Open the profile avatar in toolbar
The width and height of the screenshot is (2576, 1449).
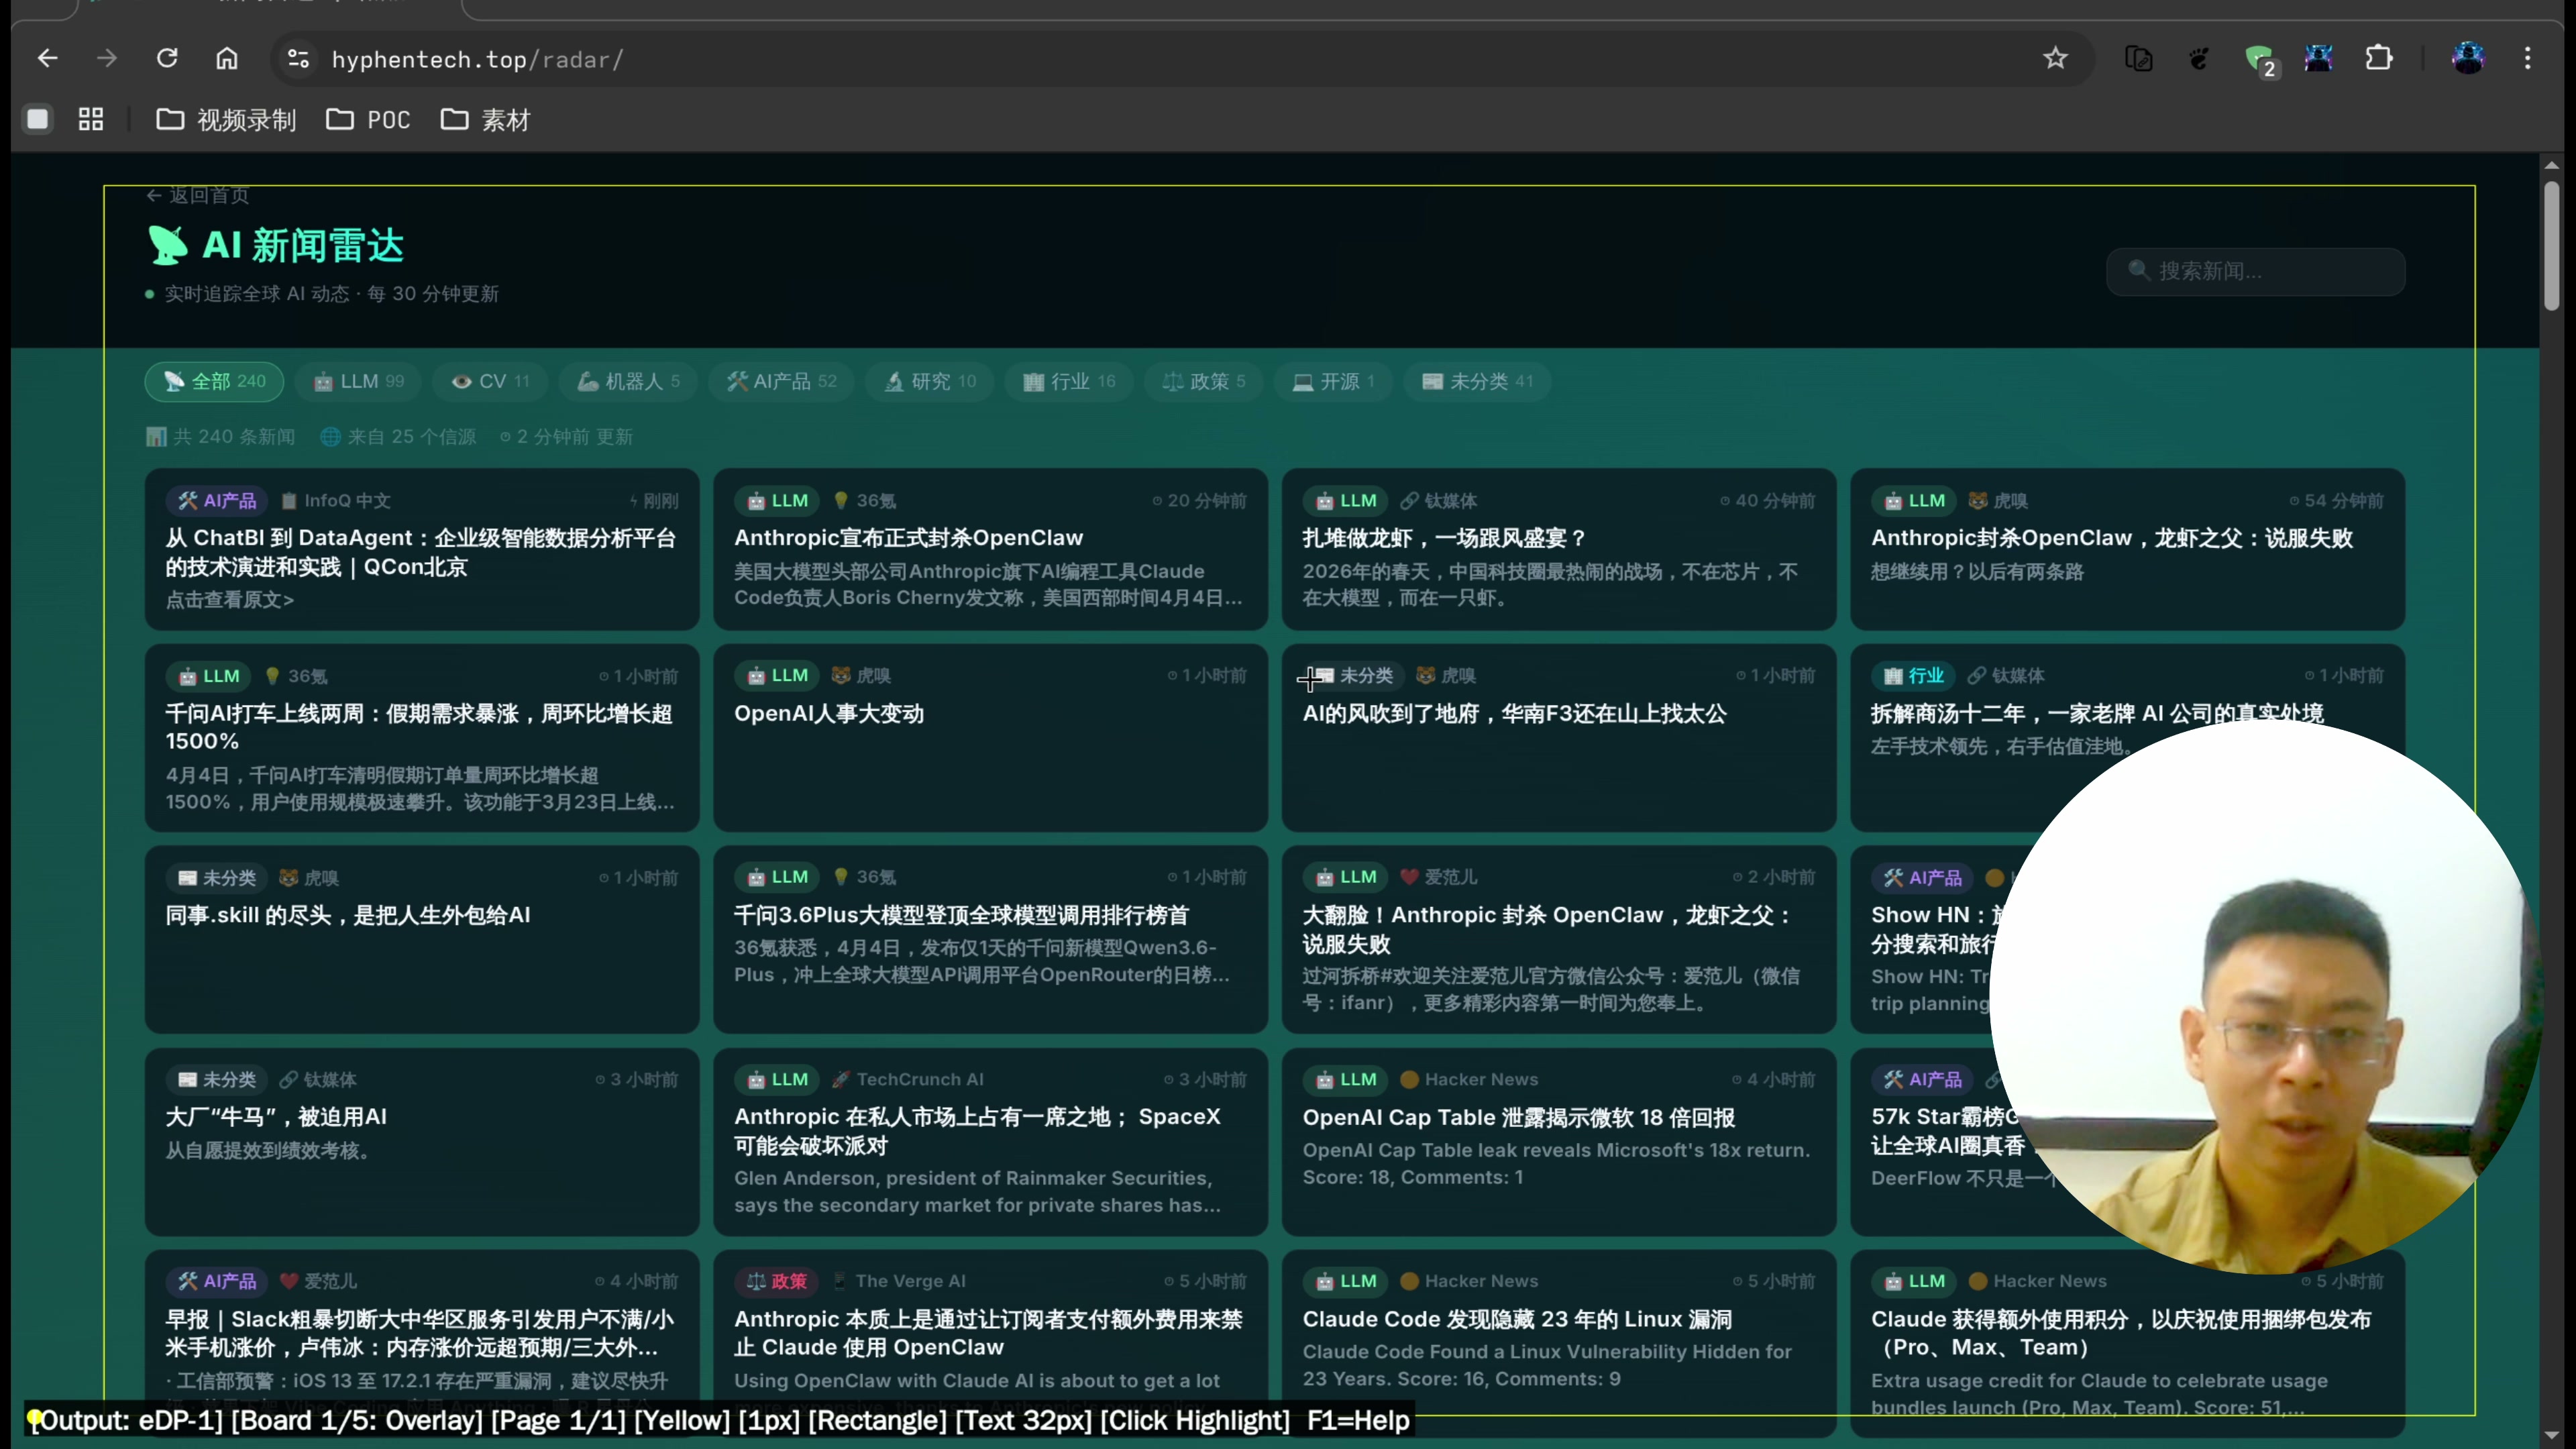(x=2467, y=58)
